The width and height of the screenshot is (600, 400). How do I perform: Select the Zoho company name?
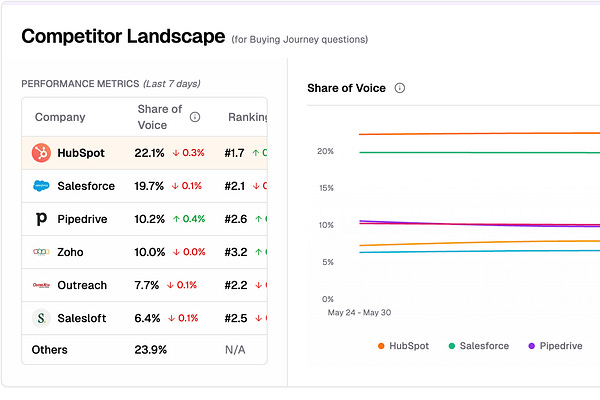click(x=70, y=252)
